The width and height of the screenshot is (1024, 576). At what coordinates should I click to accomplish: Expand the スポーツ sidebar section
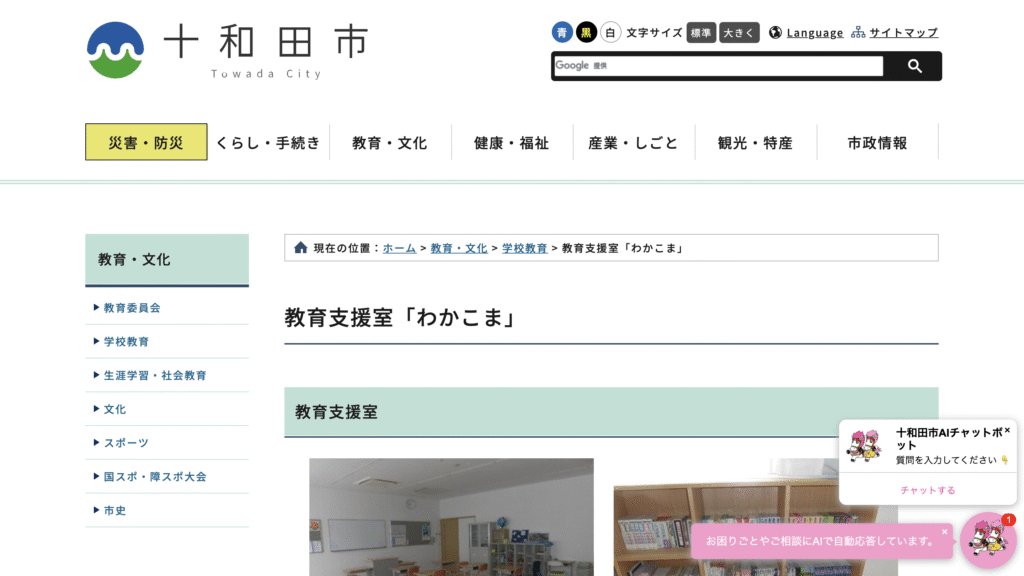tap(123, 442)
